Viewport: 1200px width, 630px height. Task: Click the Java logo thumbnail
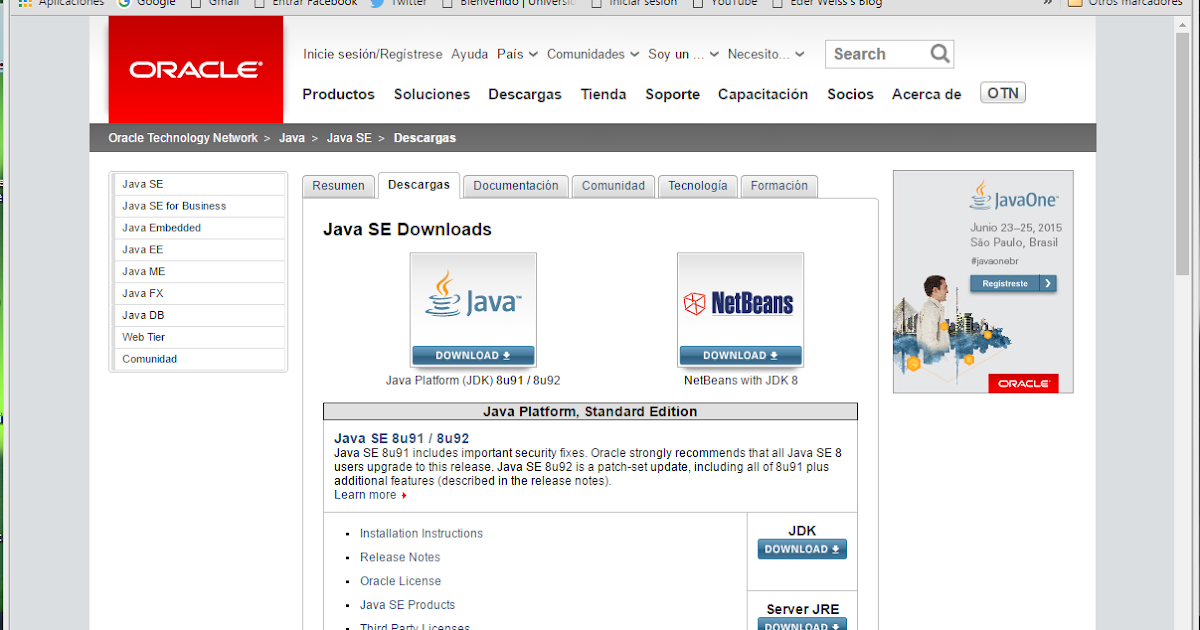coord(473,297)
